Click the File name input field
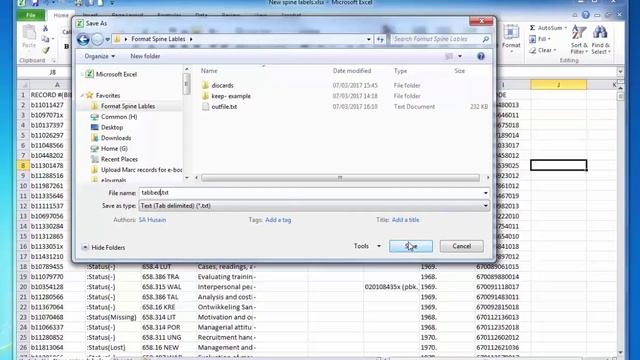Screen dimensions: 640x360 (310, 193)
